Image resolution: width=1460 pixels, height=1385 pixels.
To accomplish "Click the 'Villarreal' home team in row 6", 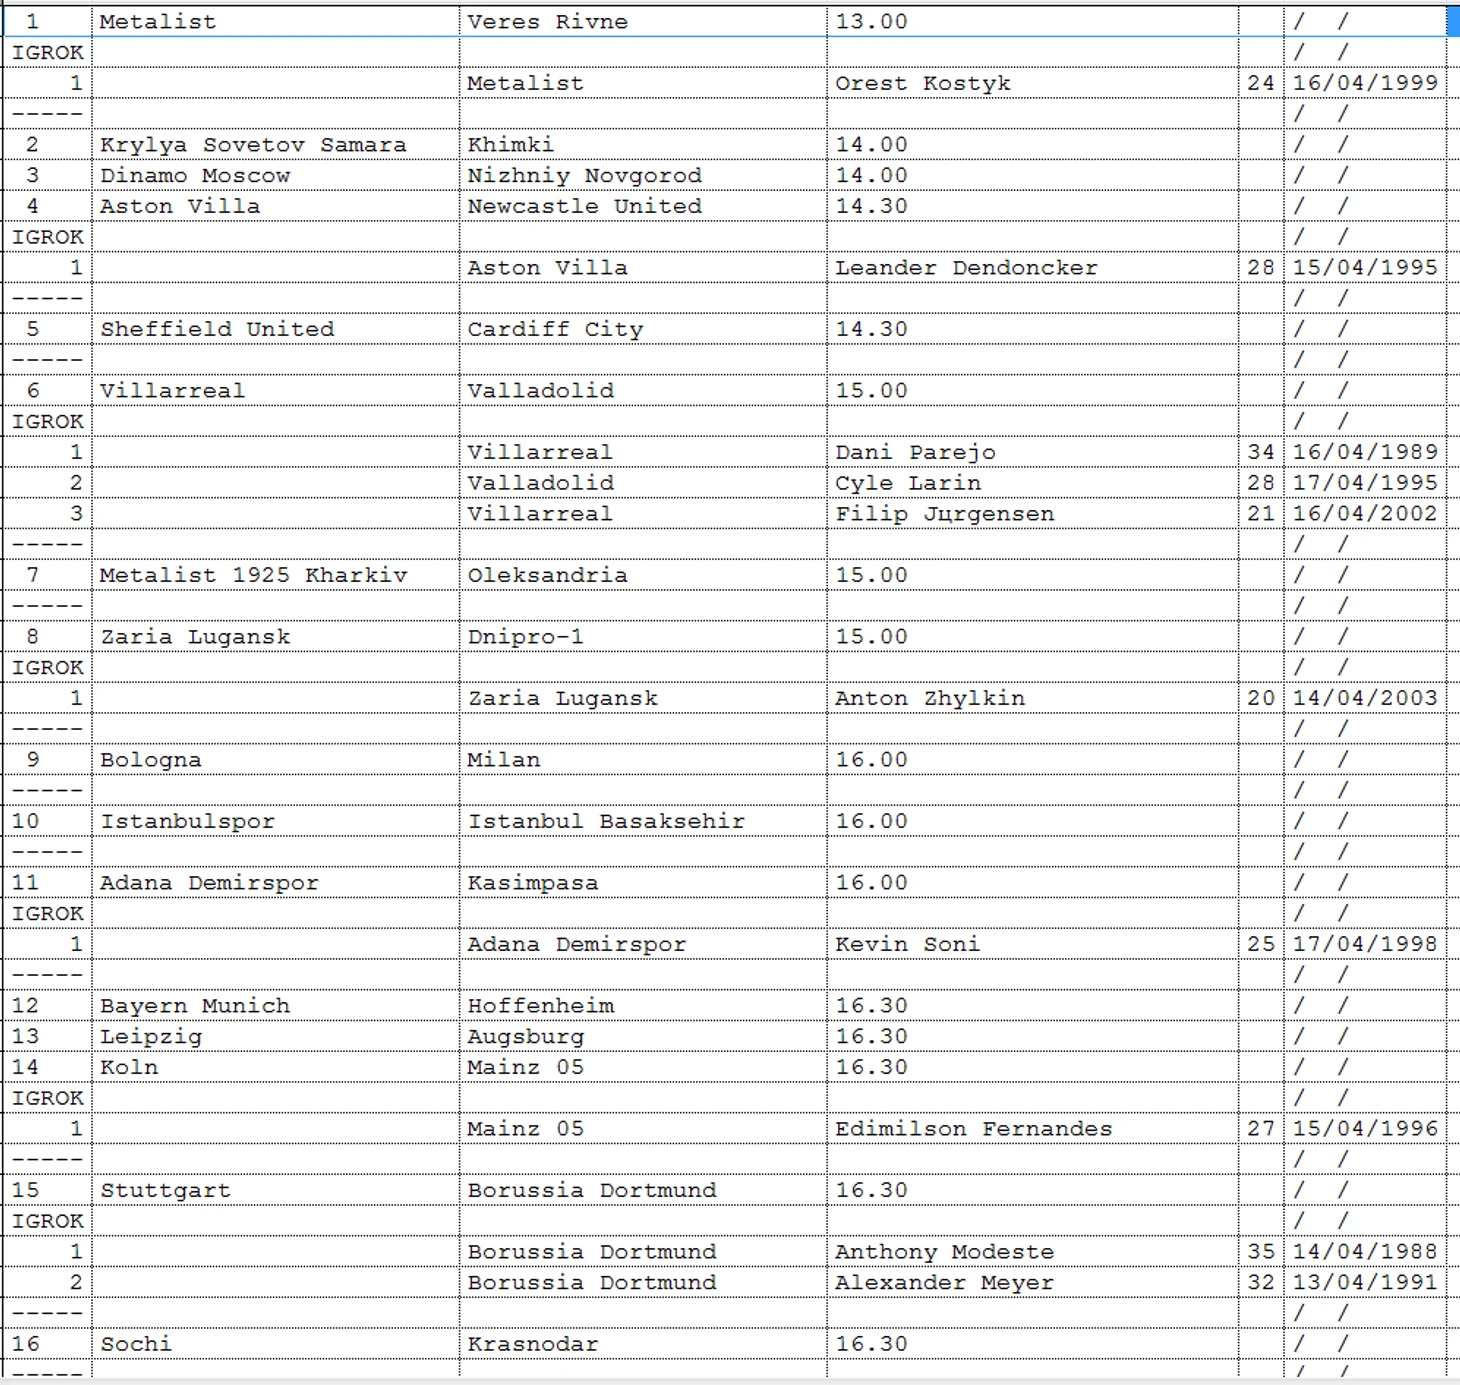I will coord(275,390).
